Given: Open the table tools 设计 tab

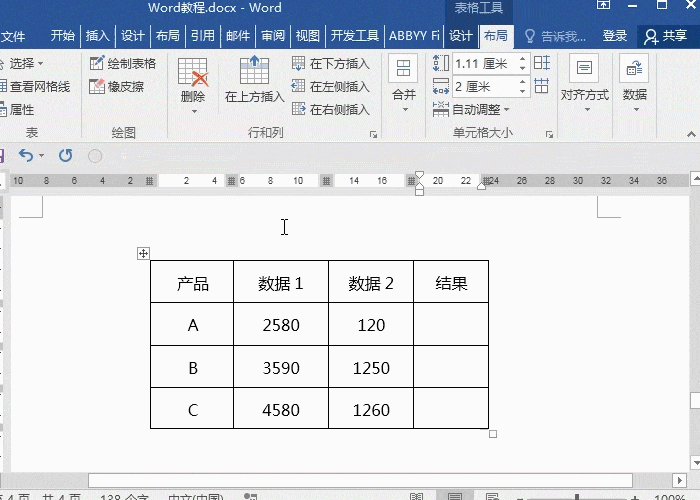Looking at the screenshot, I should pyautogui.click(x=461, y=36).
